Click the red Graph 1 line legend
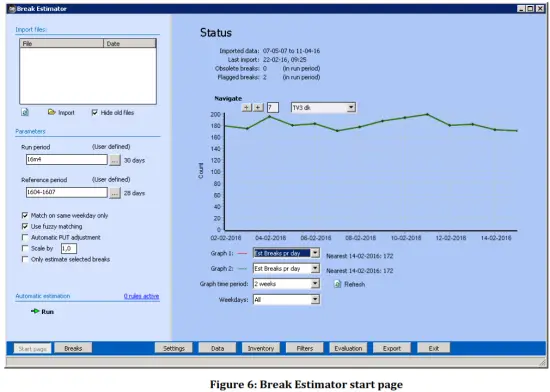This screenshot has height=392, width=550. (x=242, y=253)
